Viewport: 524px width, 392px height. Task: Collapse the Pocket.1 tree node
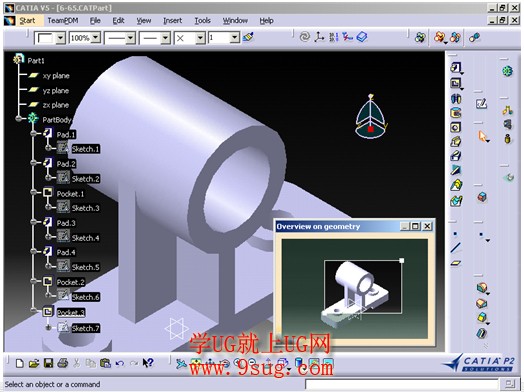click(x=33, y=192)
